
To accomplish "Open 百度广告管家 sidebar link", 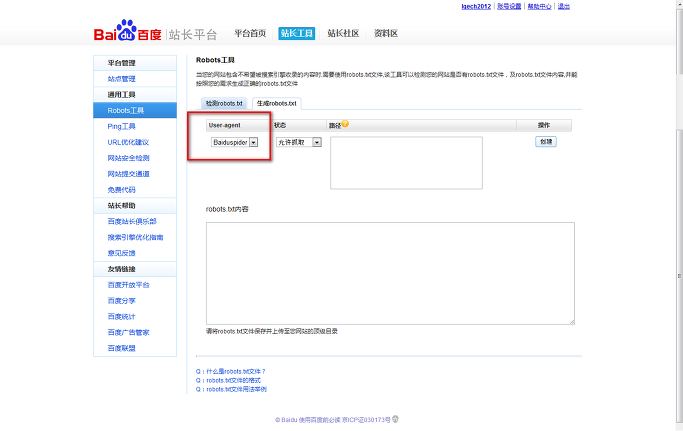I will (x=128, y=333).
